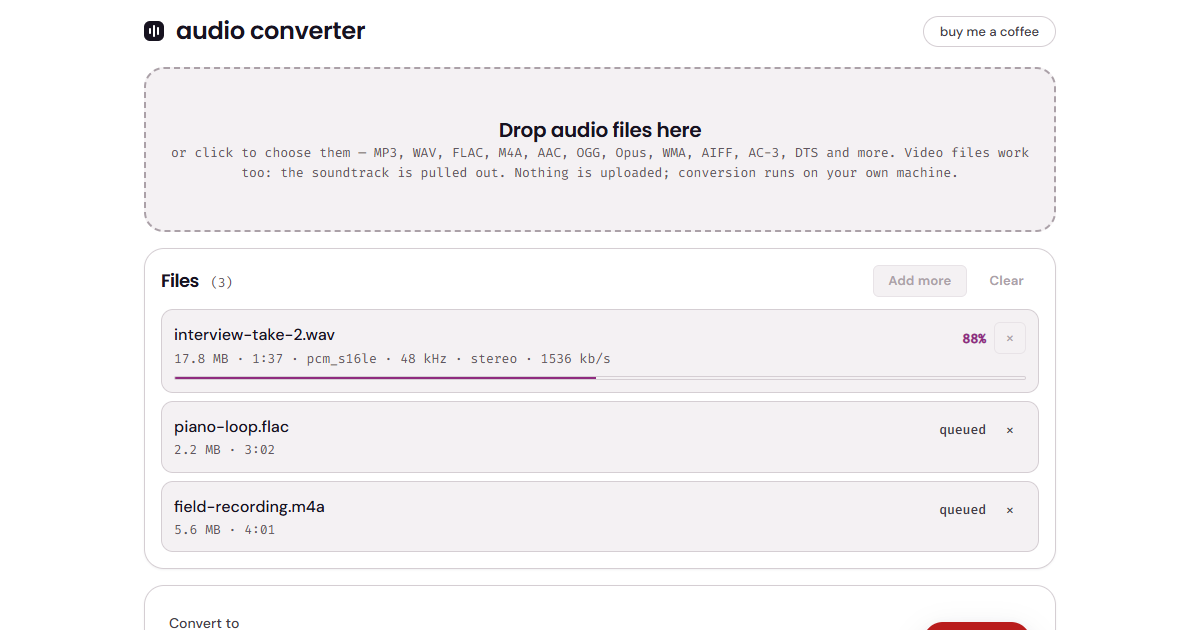Click the 17.8 MB metadata line
The width and height of the screenshot is (1200, 630).
click(x=392, y=358)
